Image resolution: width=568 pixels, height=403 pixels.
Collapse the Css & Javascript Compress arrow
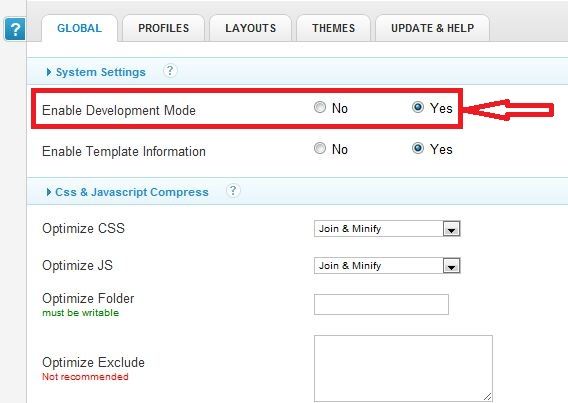pos(49,192)
